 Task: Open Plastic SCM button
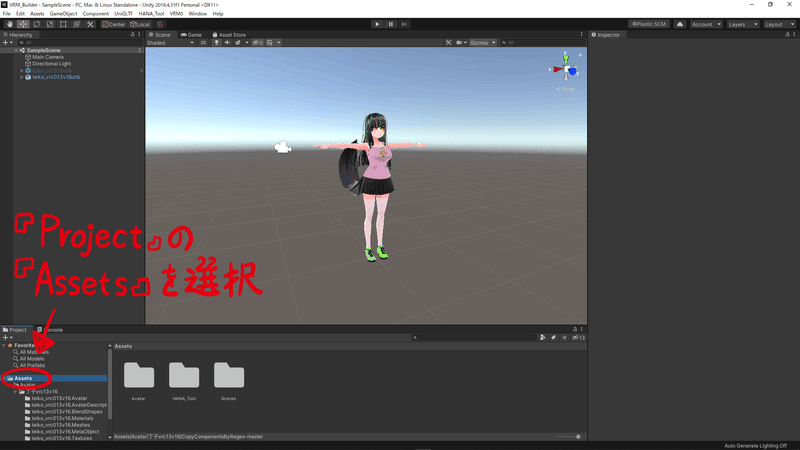coord(649,24)
